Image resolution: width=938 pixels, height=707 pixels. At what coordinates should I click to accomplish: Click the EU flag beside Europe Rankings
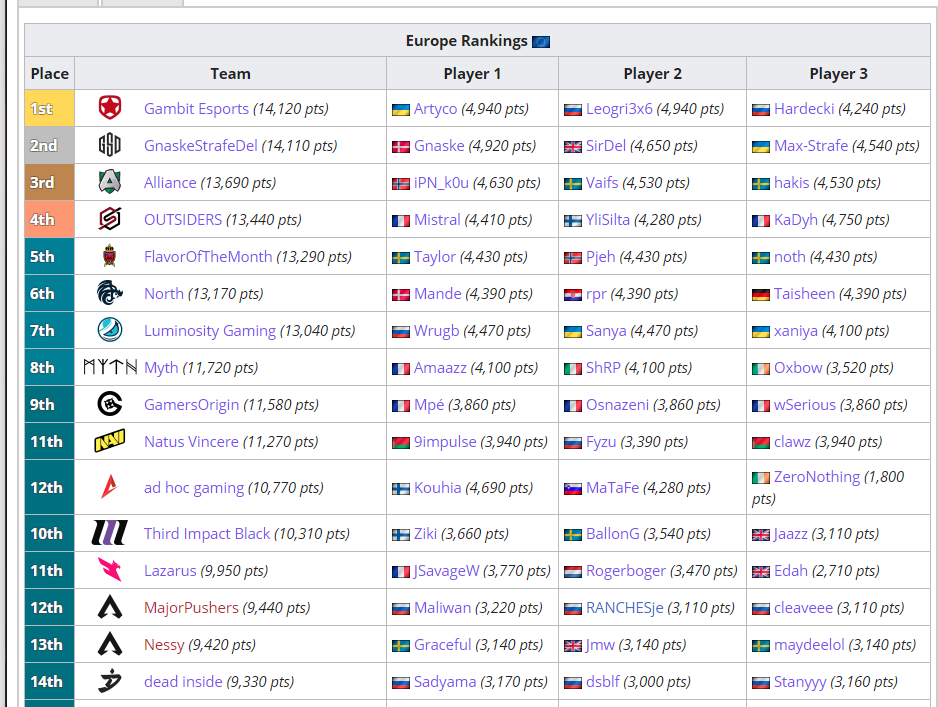[x=541, y=42]
